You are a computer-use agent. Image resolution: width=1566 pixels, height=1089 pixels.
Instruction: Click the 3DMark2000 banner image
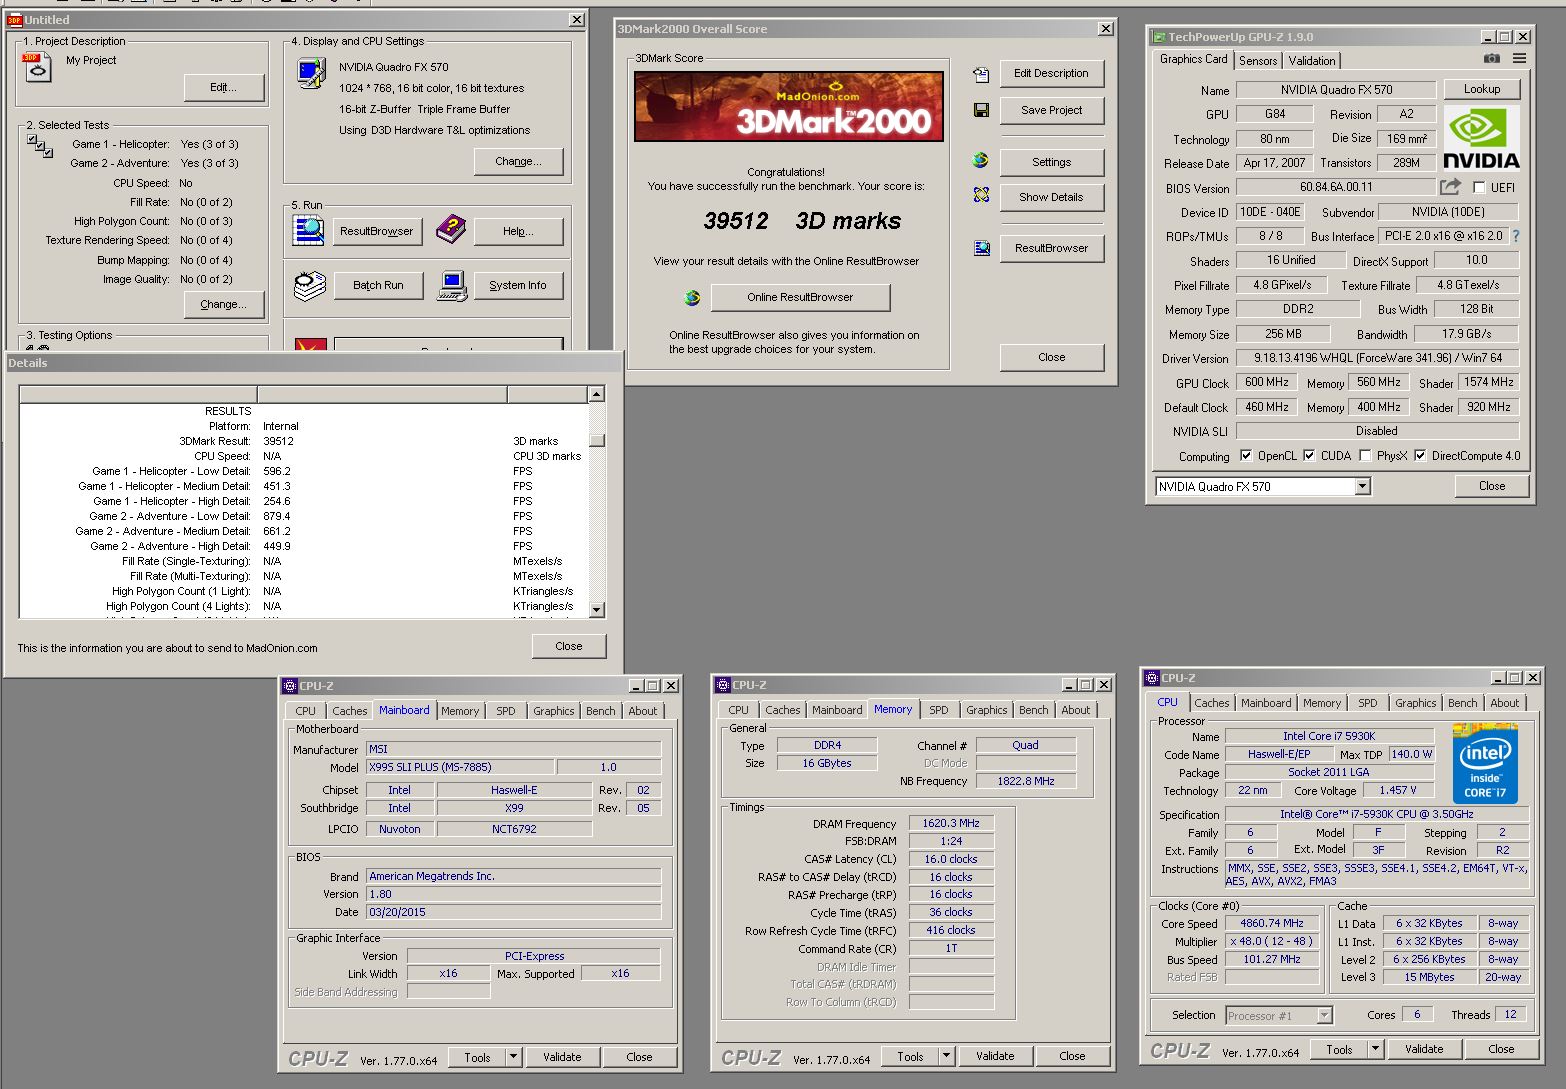[x=789, y=107]
